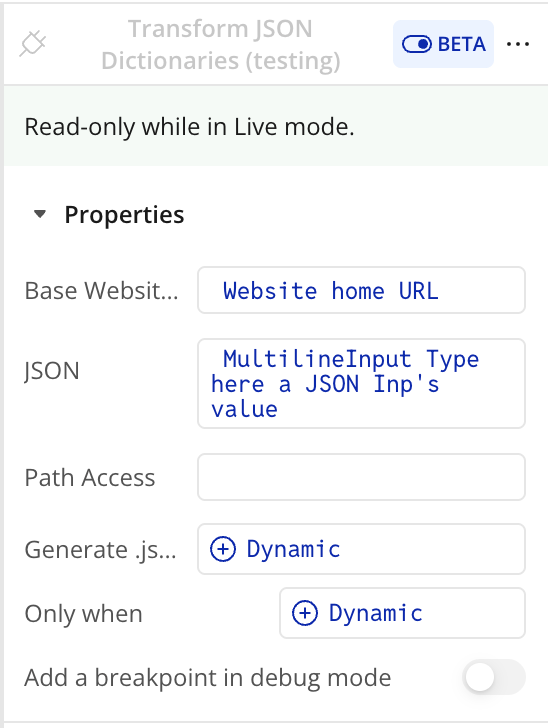This screenshot has width=548, height=728.
Task: Open the three-dot more options menu
Action: pos(518,44)
